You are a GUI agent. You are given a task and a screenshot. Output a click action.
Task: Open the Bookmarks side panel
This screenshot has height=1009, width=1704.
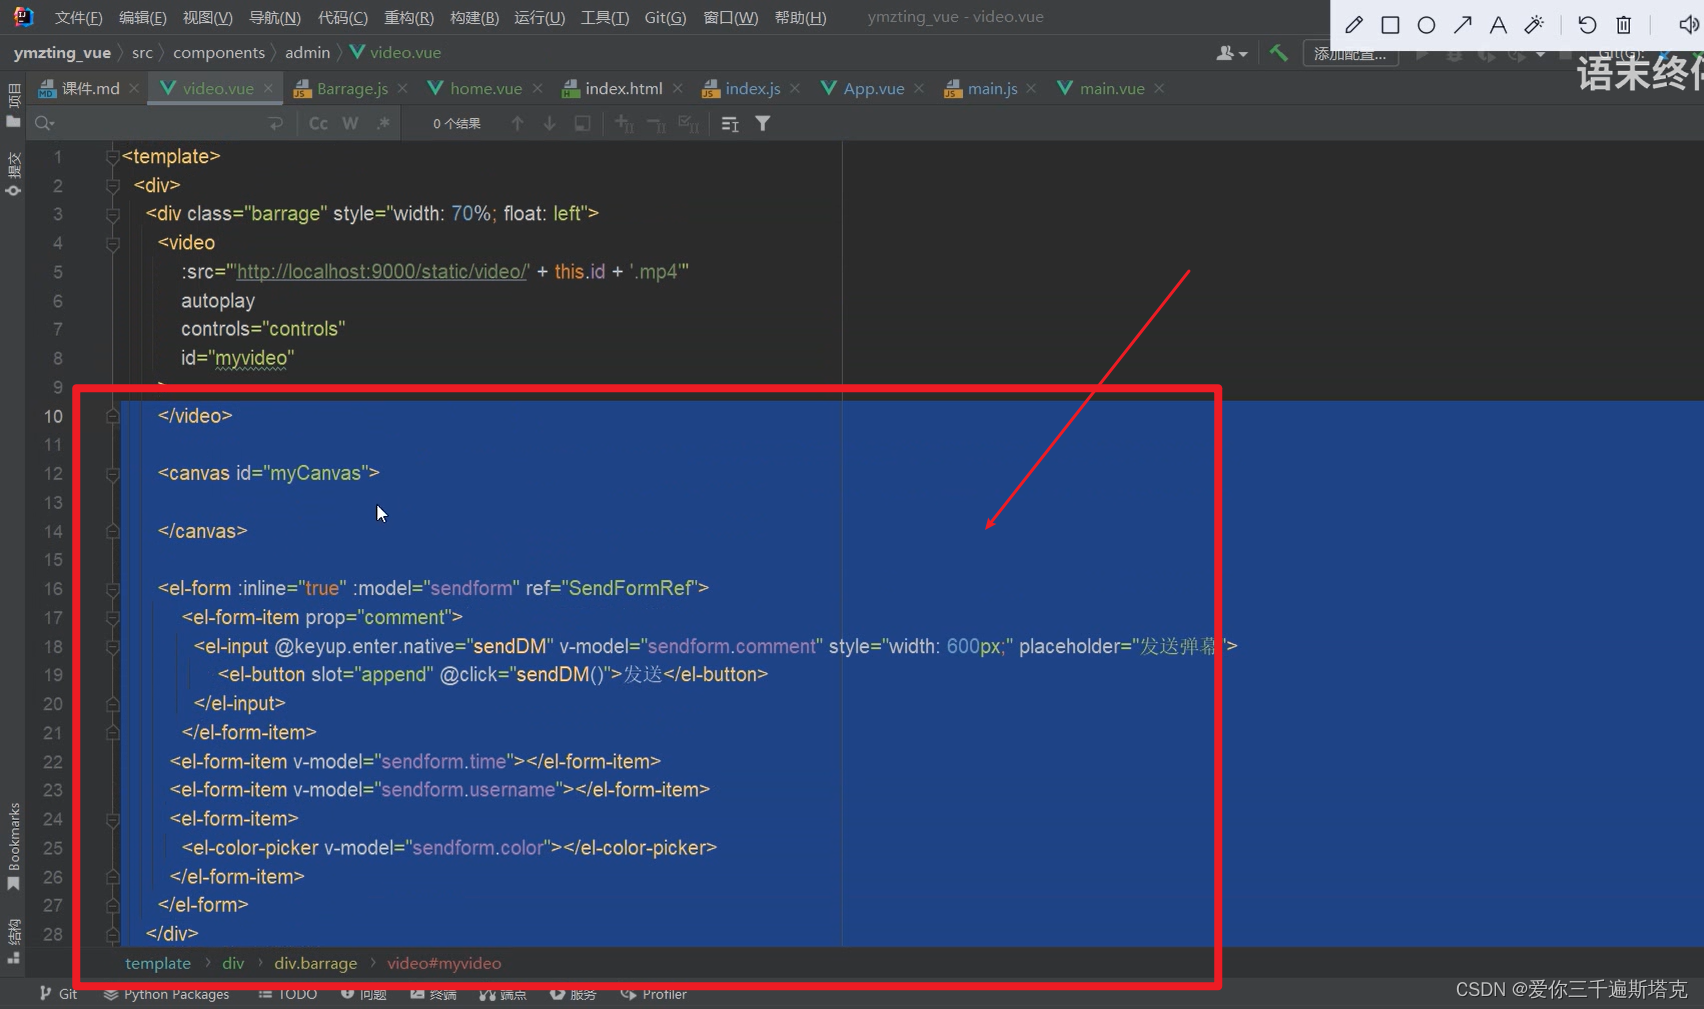click(x=14, y=845)
